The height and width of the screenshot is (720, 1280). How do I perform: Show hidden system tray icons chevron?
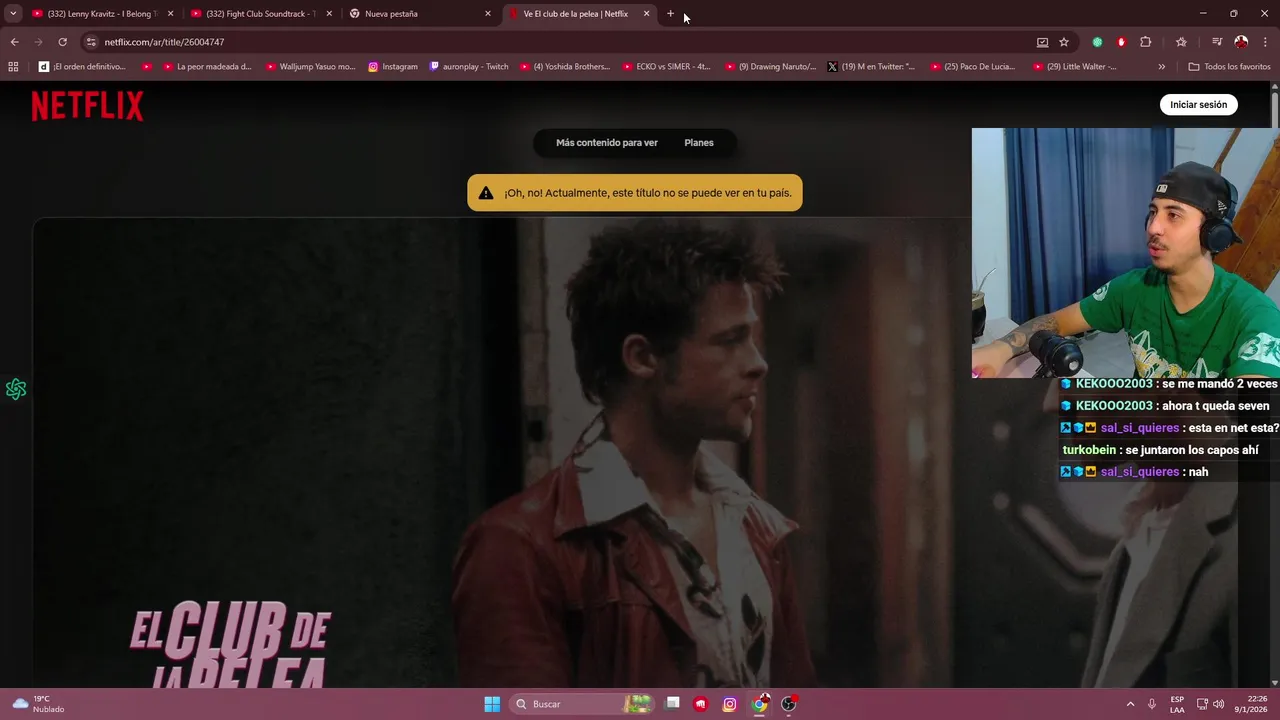coord(1130,704)
